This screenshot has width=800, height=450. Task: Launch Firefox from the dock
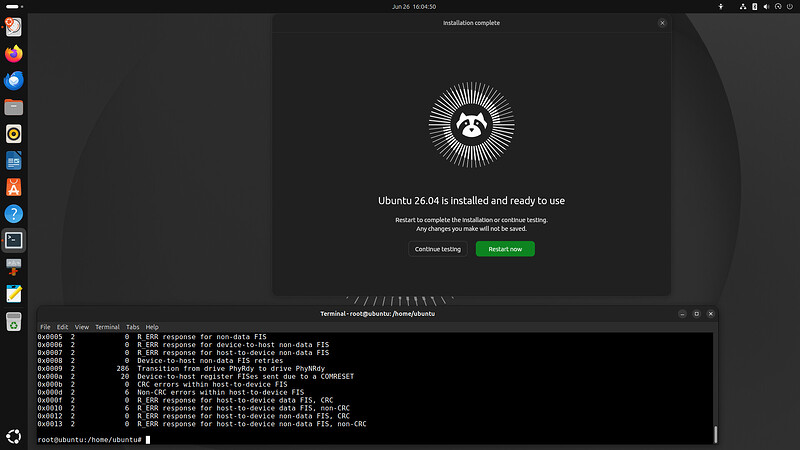coord(13,54)
